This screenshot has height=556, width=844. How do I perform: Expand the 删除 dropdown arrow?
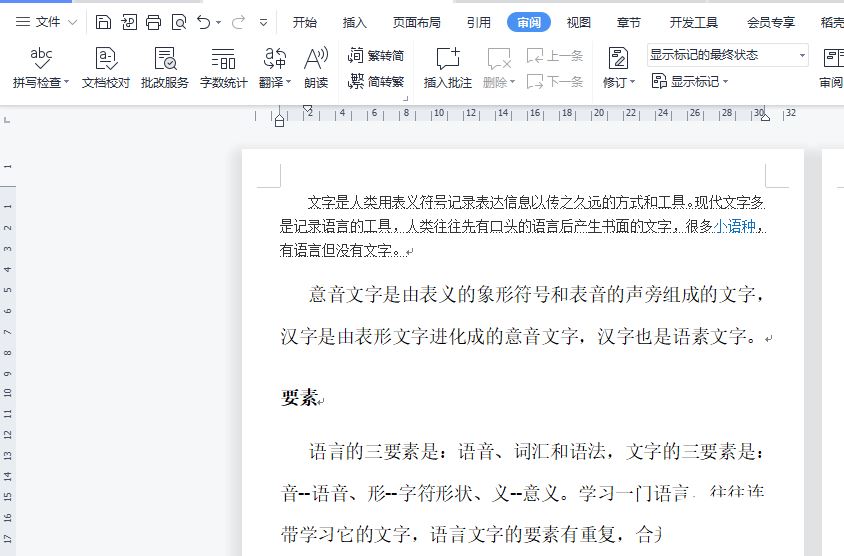(512, 82)
